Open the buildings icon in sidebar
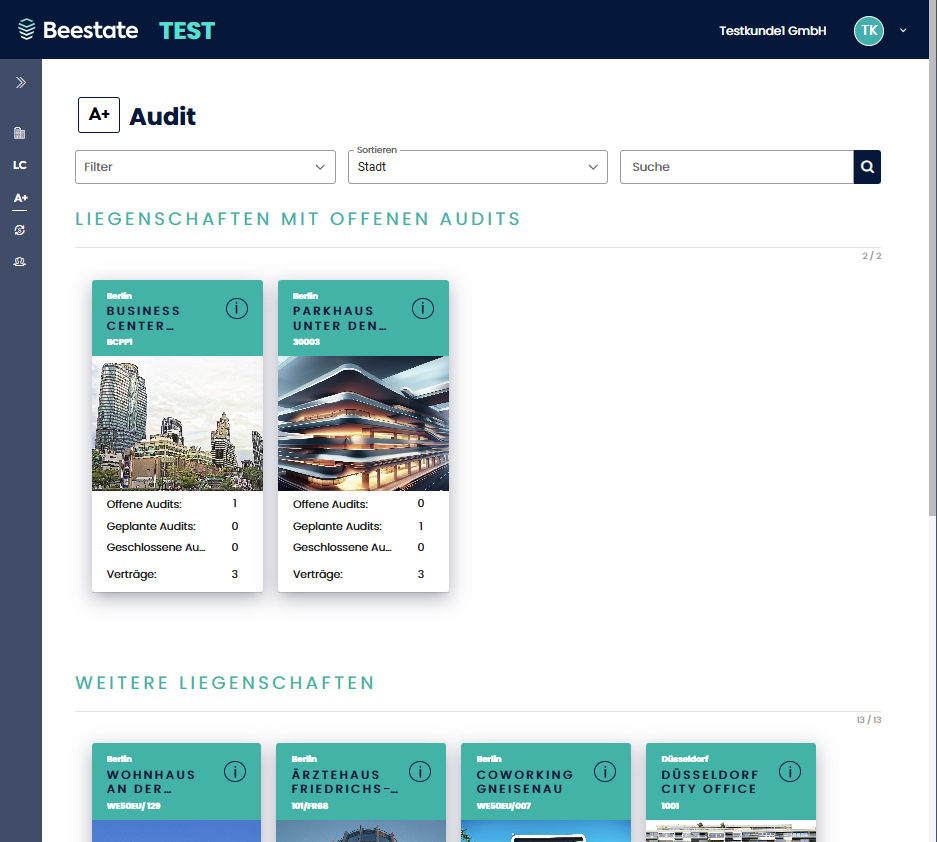 [20, 133]
